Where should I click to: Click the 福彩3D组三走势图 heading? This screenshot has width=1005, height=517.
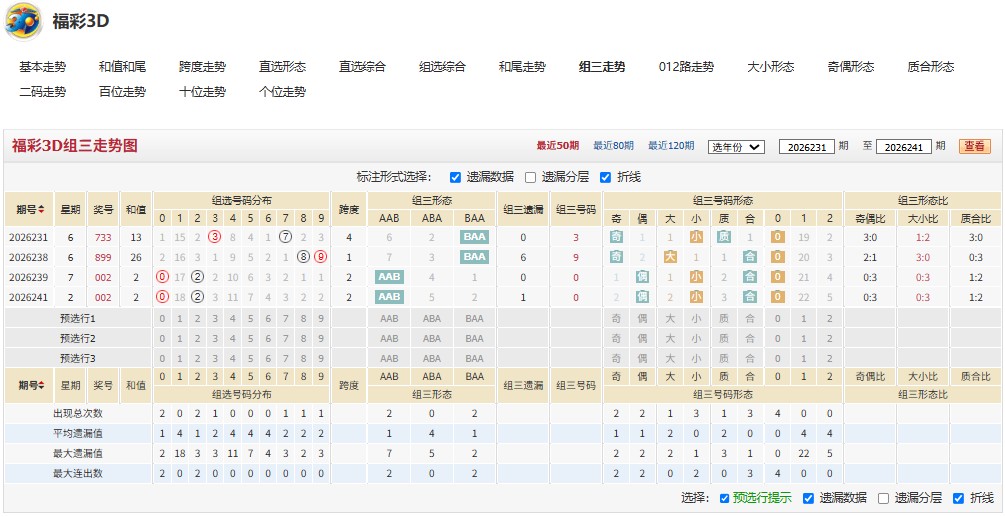74,146
